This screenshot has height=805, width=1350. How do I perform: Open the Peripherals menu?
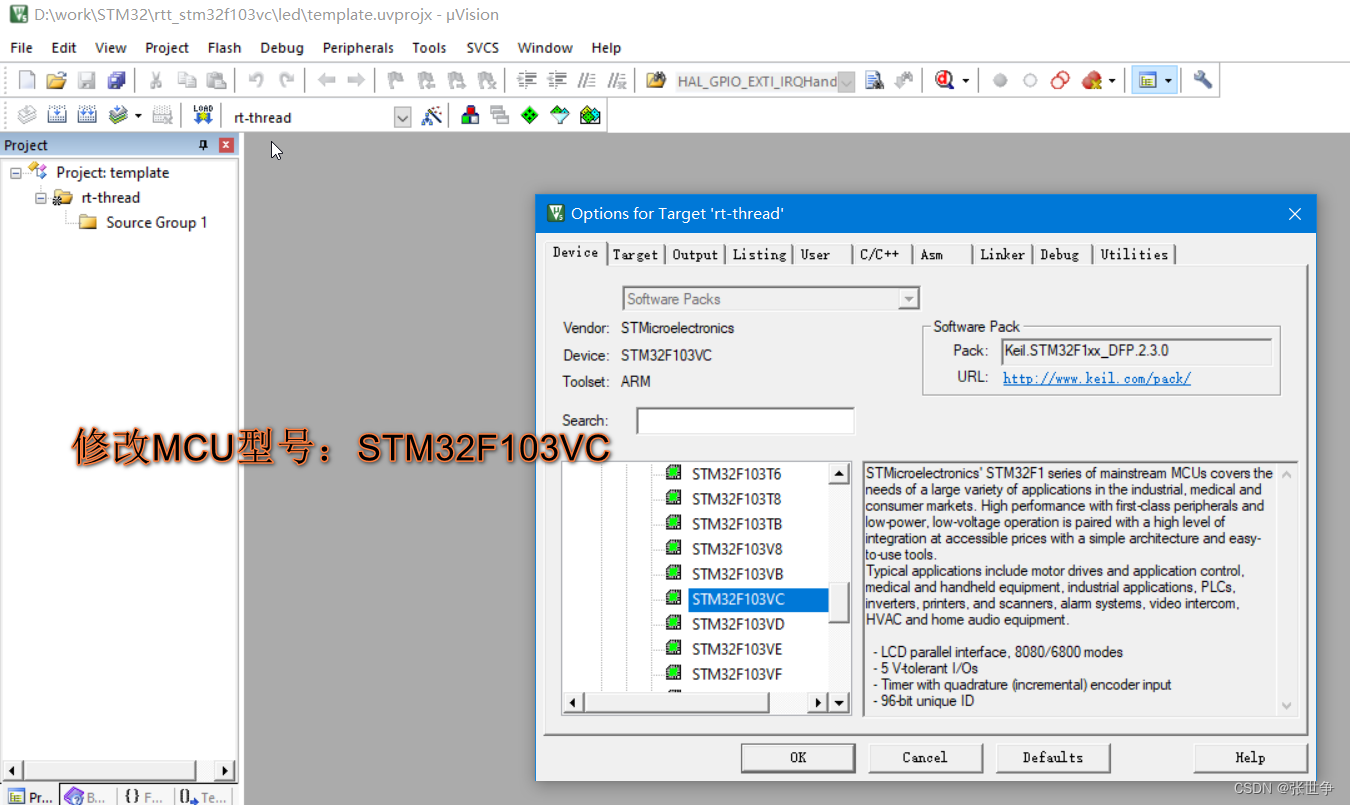(x=358, y=47)
